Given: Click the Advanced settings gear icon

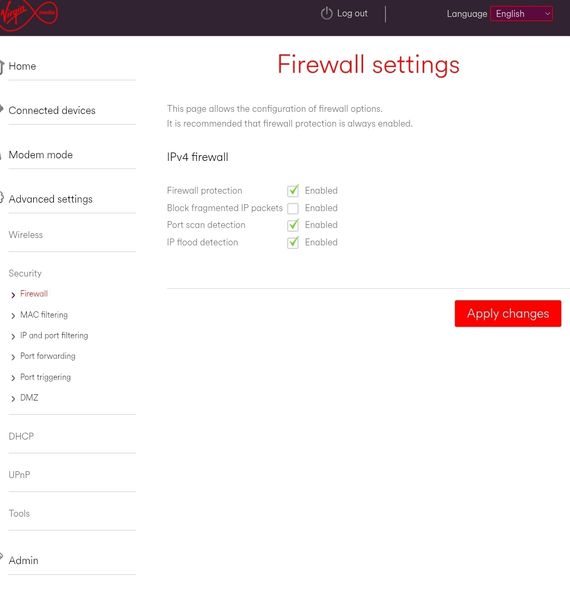Looking at the screenshot, I should [2, 197].
